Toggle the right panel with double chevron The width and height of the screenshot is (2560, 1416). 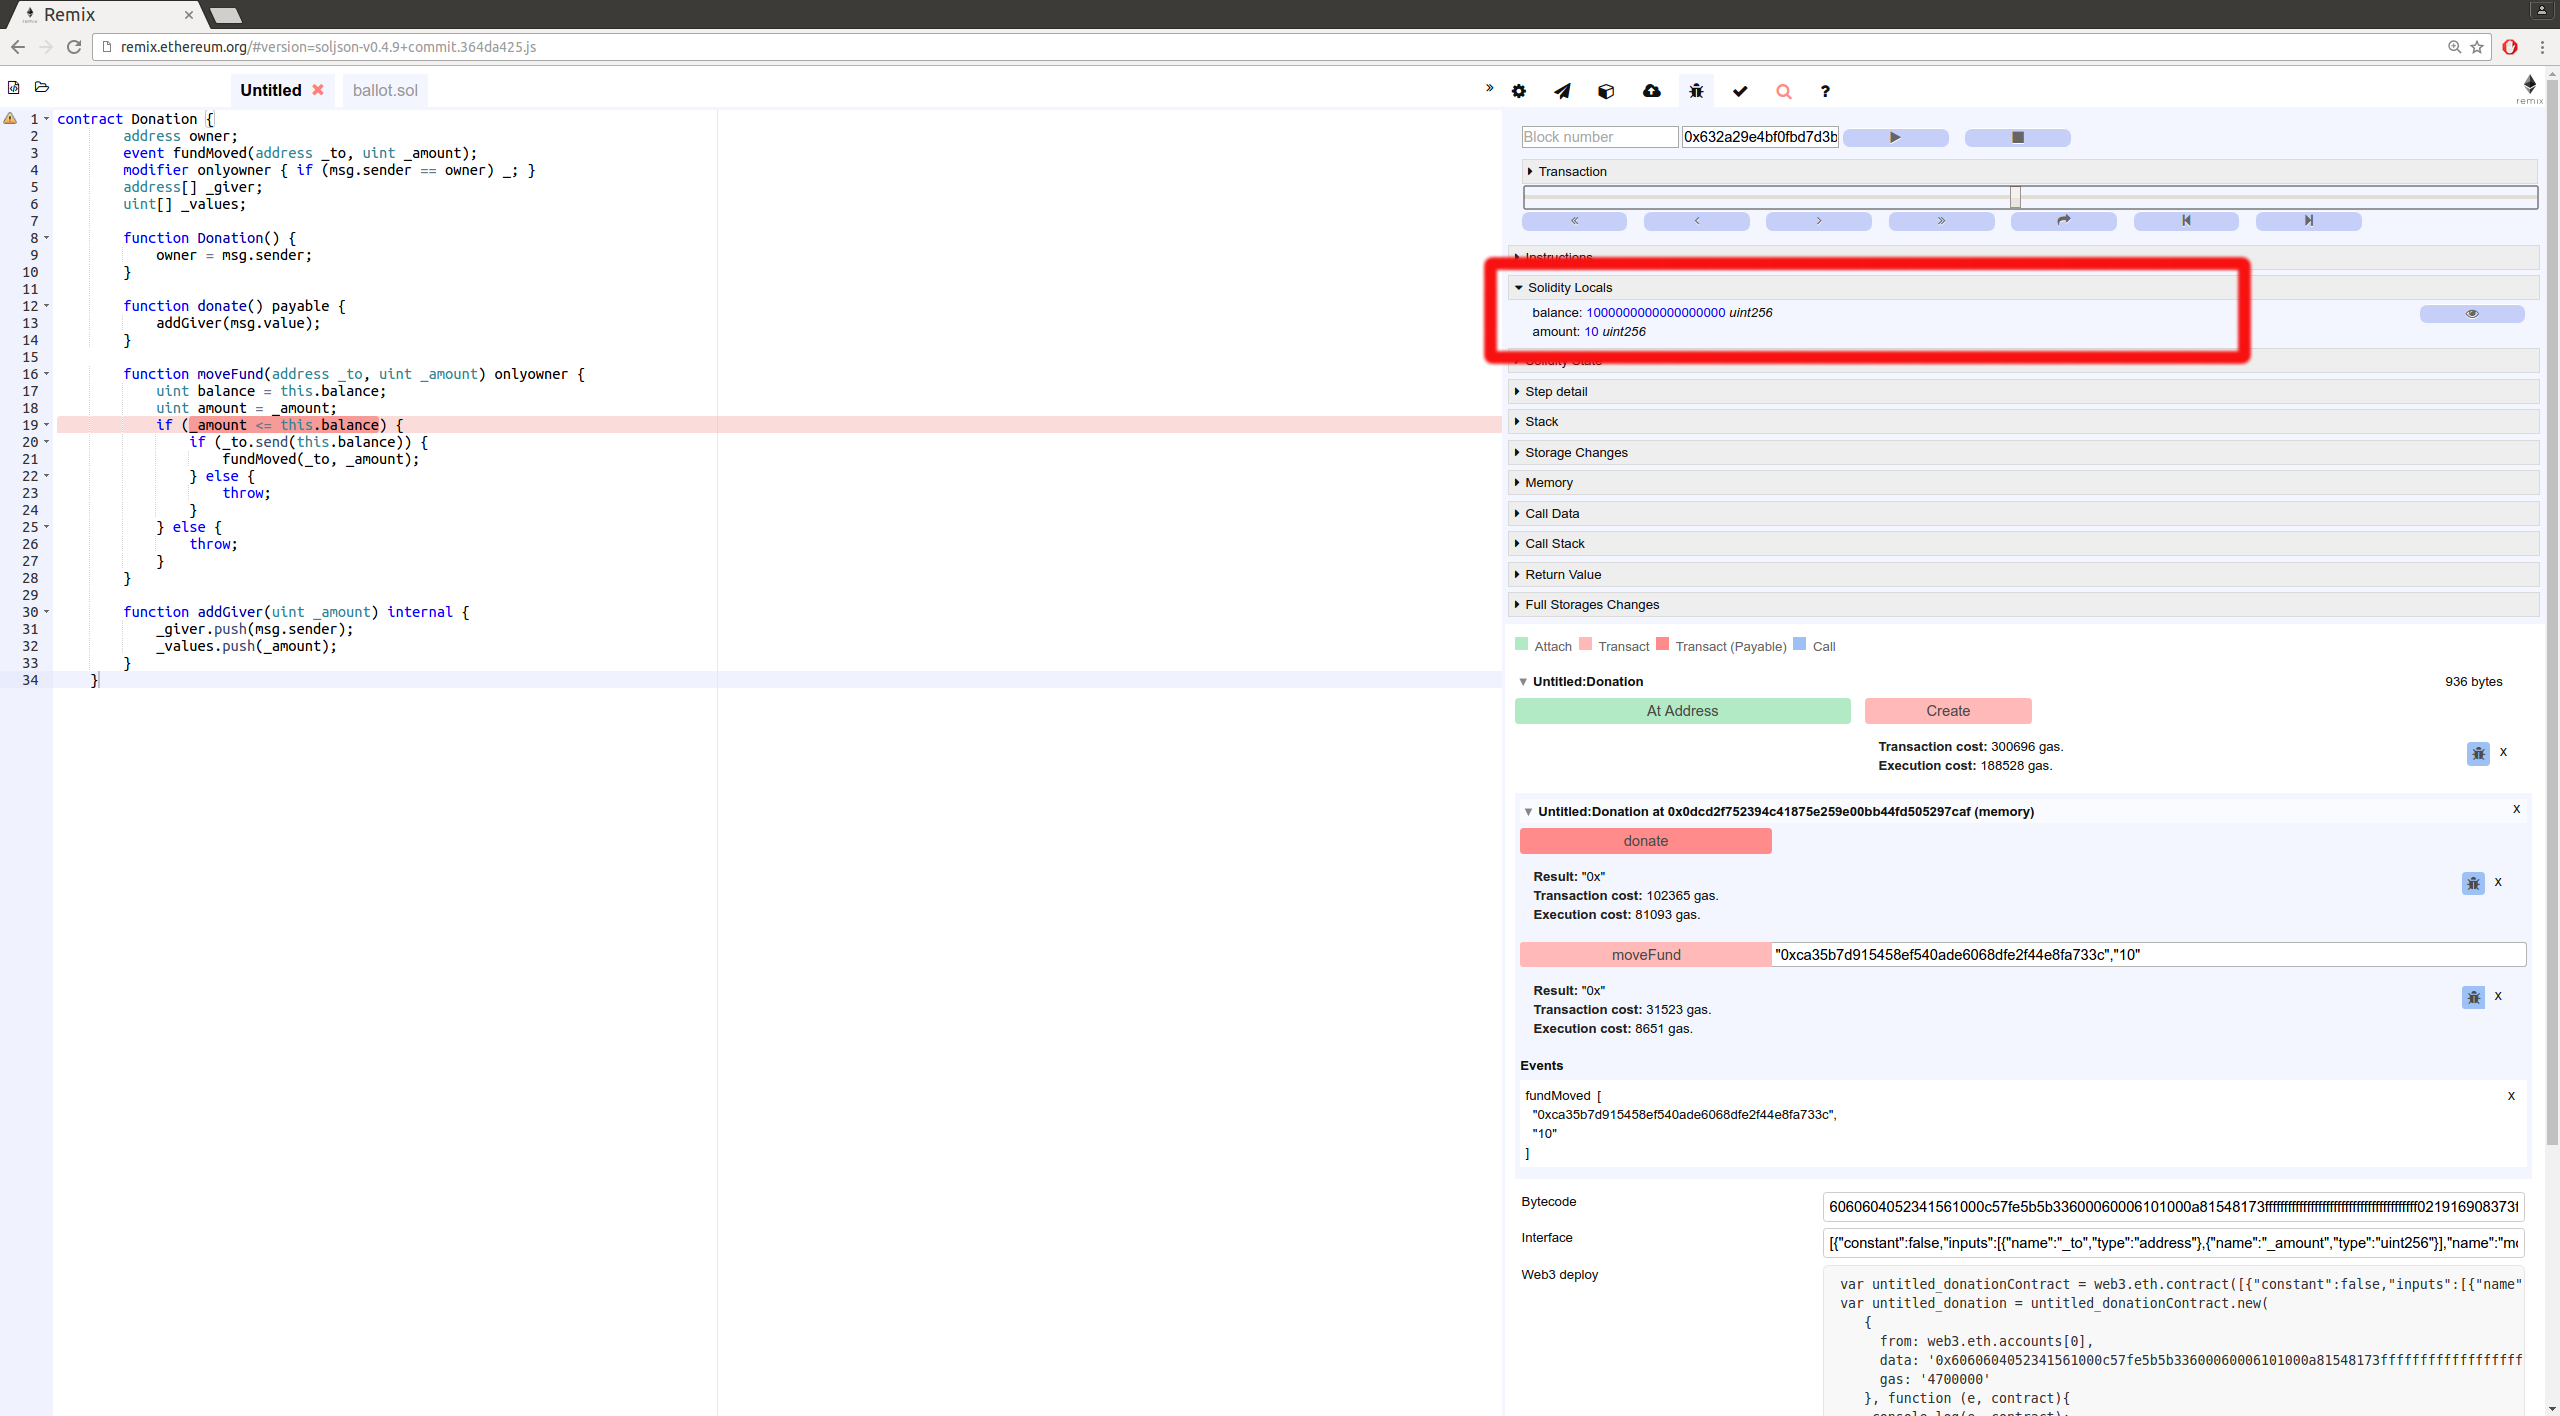tap(1489, 88)
